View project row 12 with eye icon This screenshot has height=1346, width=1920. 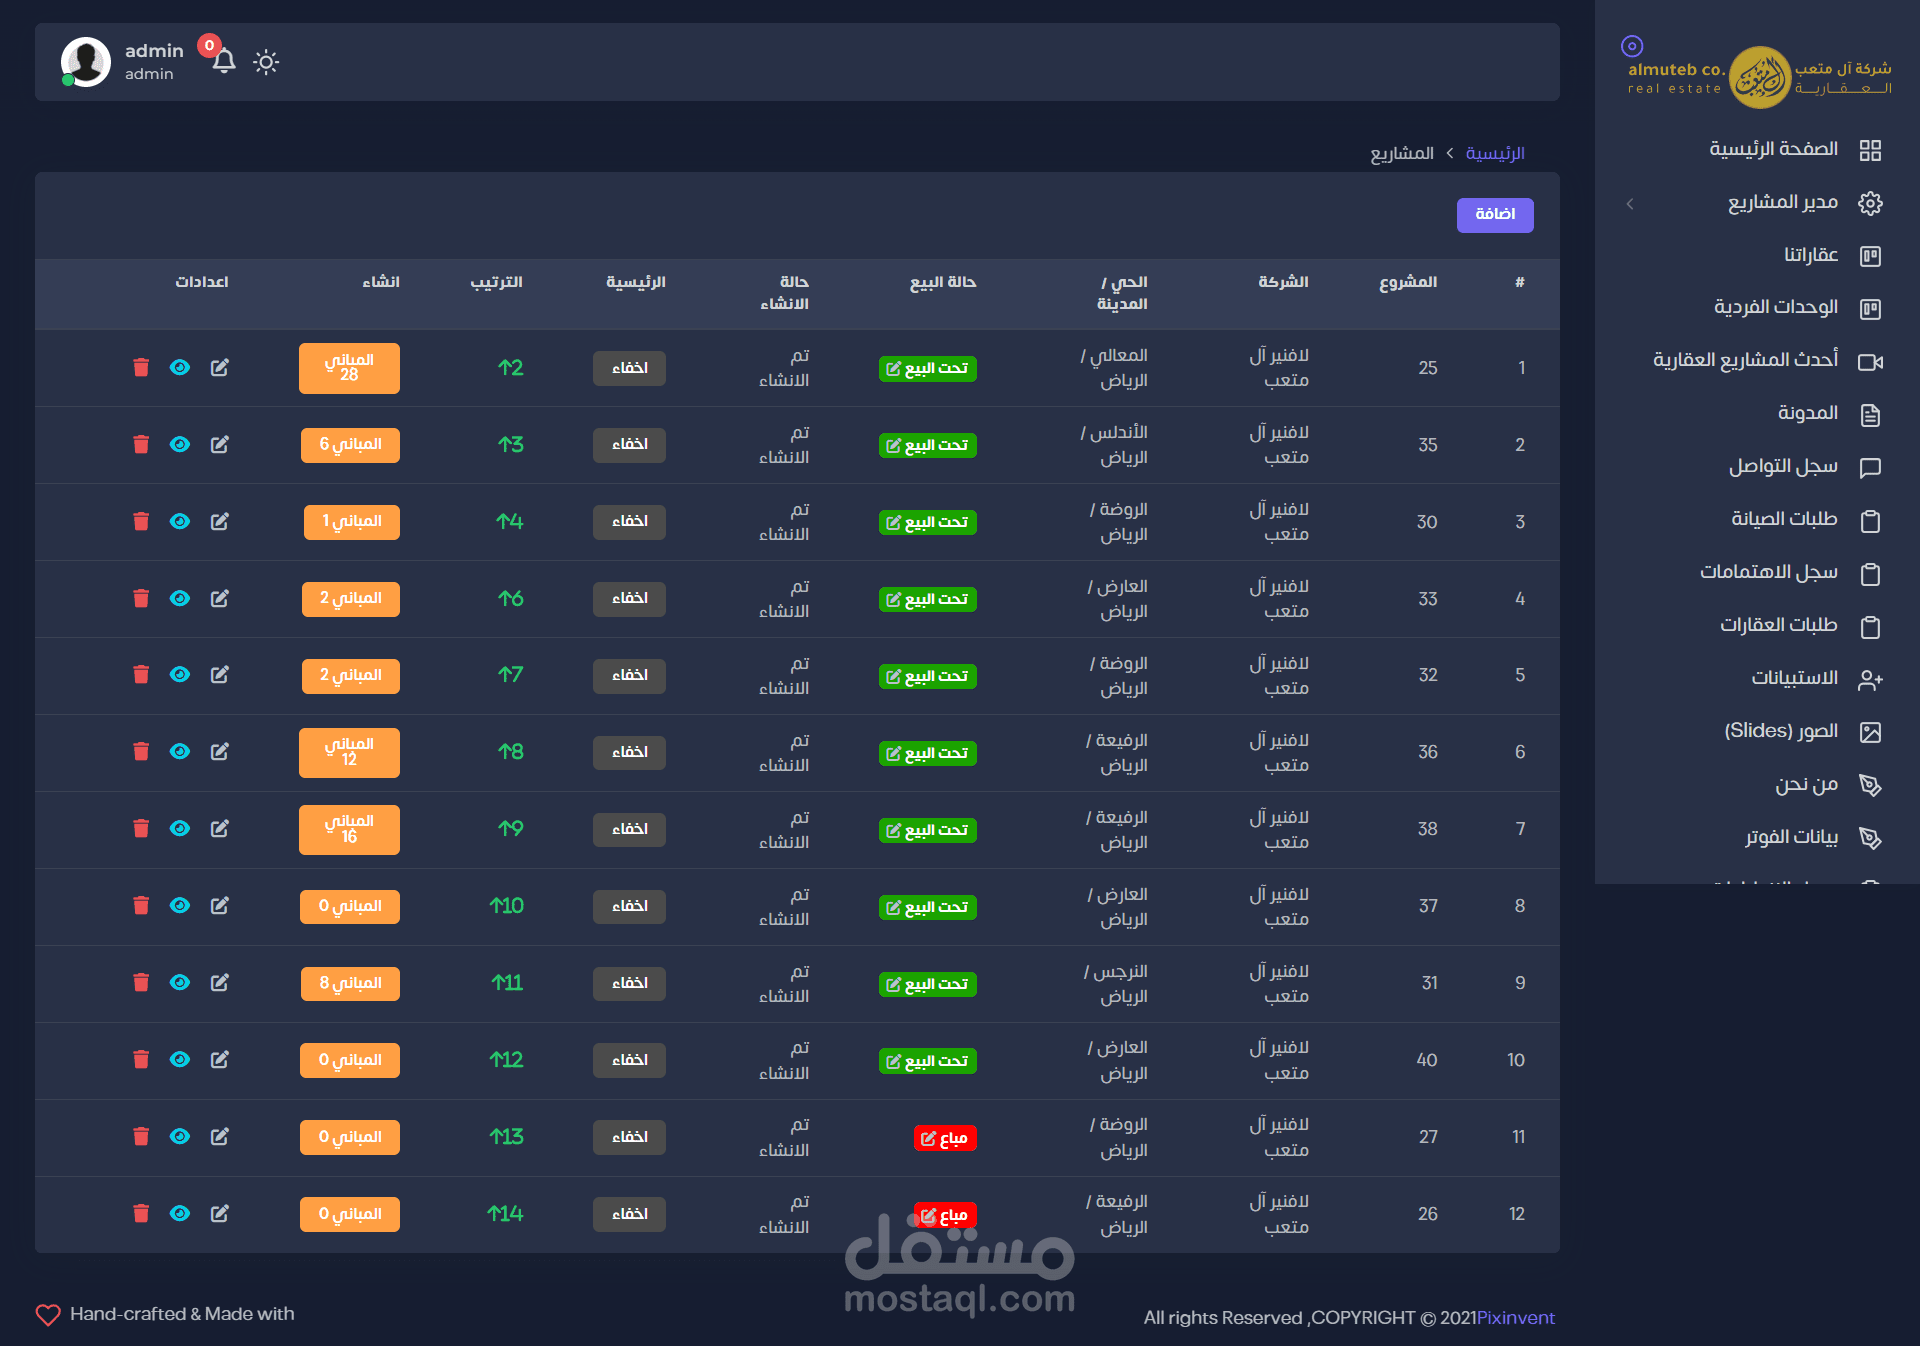[x=180, y=1214]
